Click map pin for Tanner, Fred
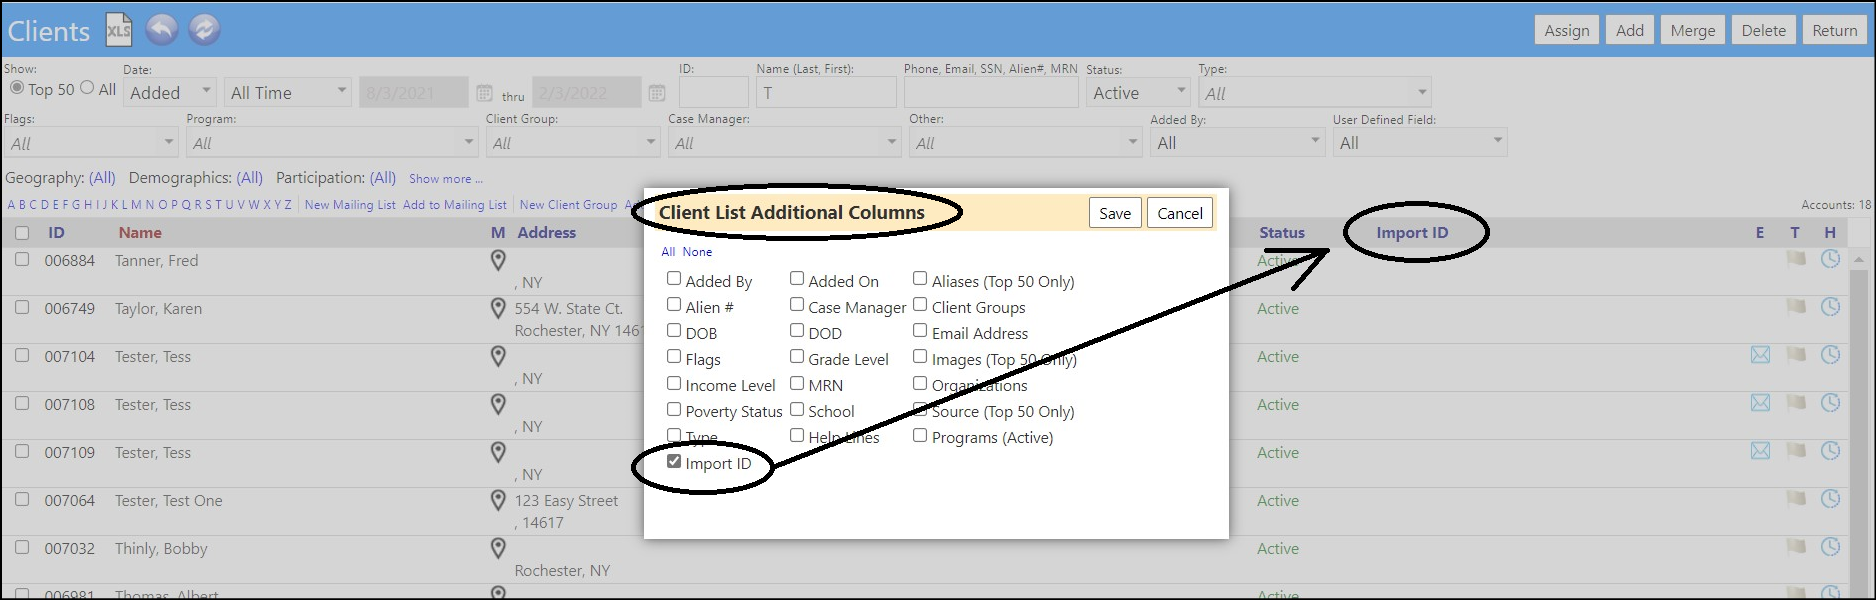The image size is (1876, 600). pyautogui.click(x=498, y=261)
